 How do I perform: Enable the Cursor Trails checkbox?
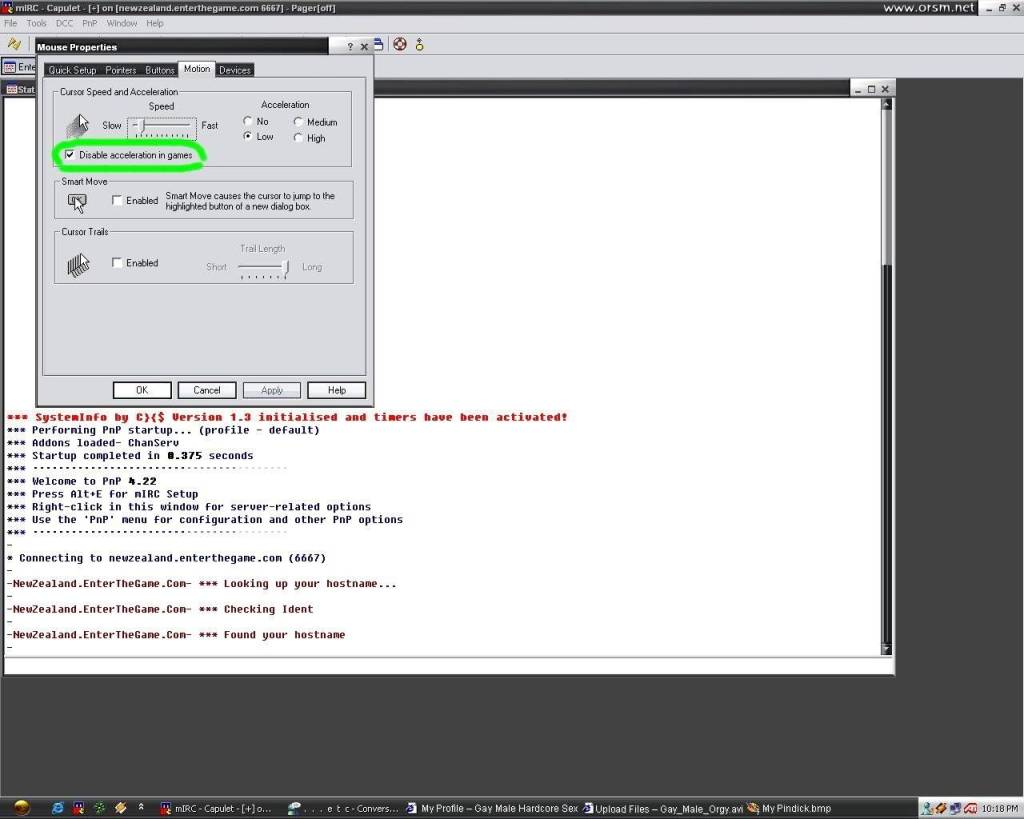[117, 263]
